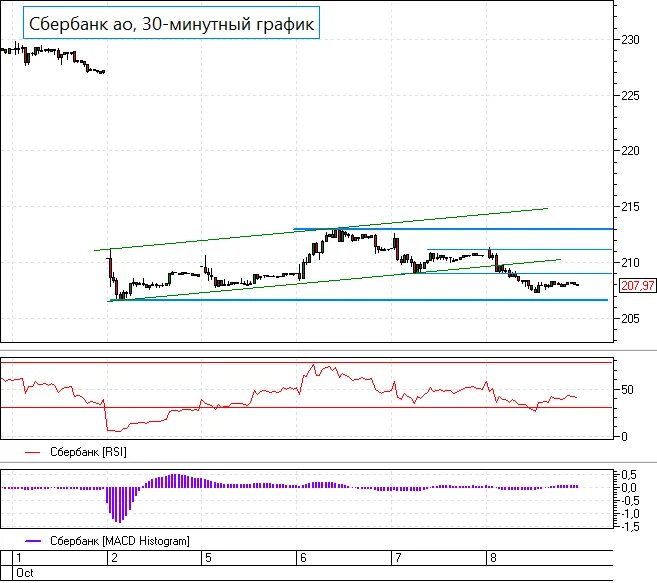Select the upper blue horizontal resistance line near 213
Image resolution: width=657 pixels, height=583 pixels.
click(454, 229)
